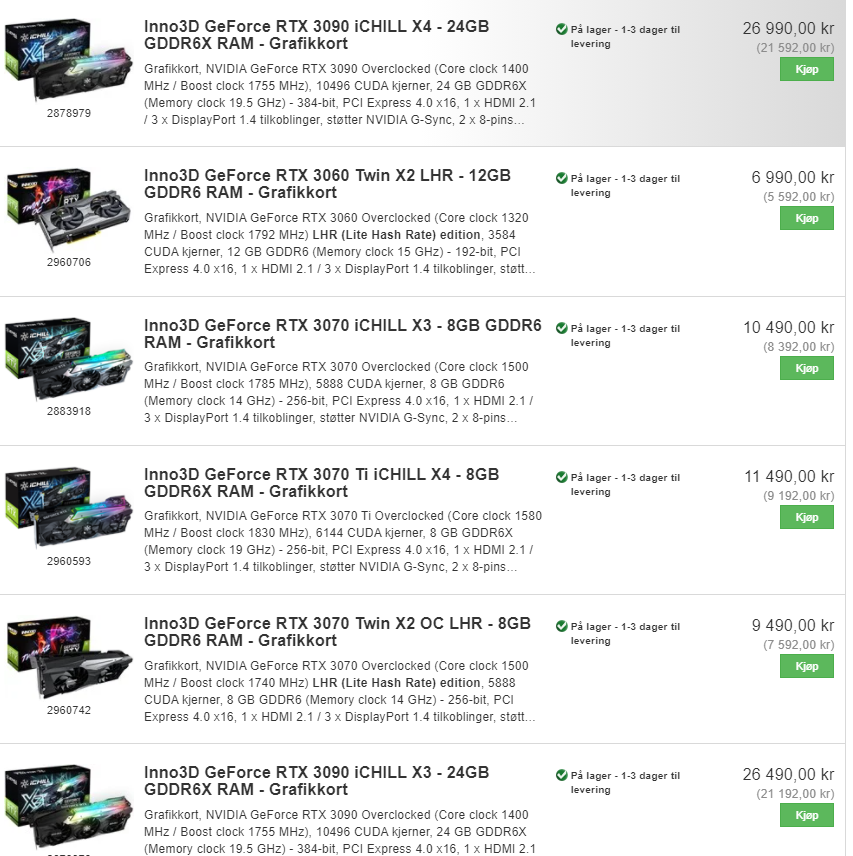The image size is (853, 856).
Task: Open the RTX 3070 Ti iCHILL X4 thumbnail
Action: tap(69, 508)
